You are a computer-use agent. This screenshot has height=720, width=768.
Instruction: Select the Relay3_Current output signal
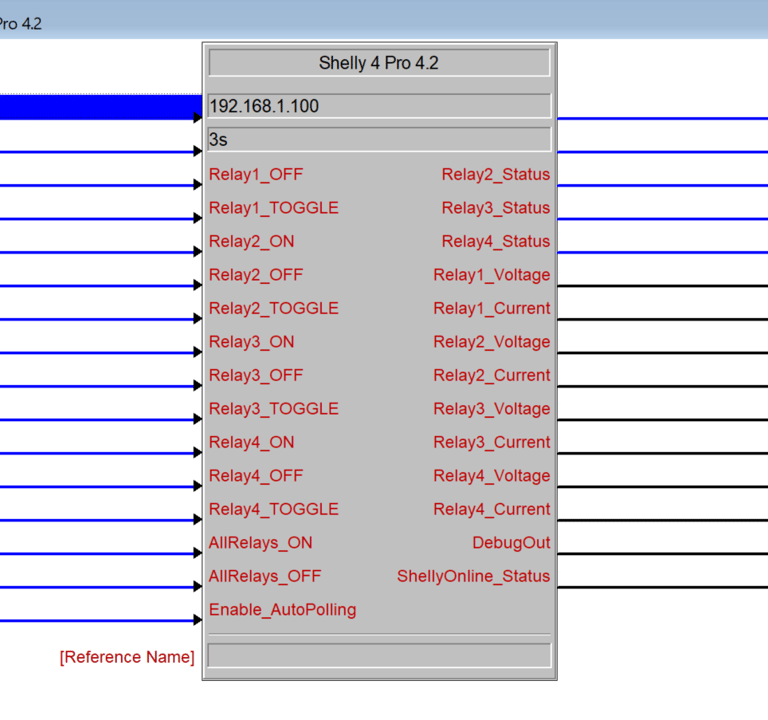tap(492, 442)
